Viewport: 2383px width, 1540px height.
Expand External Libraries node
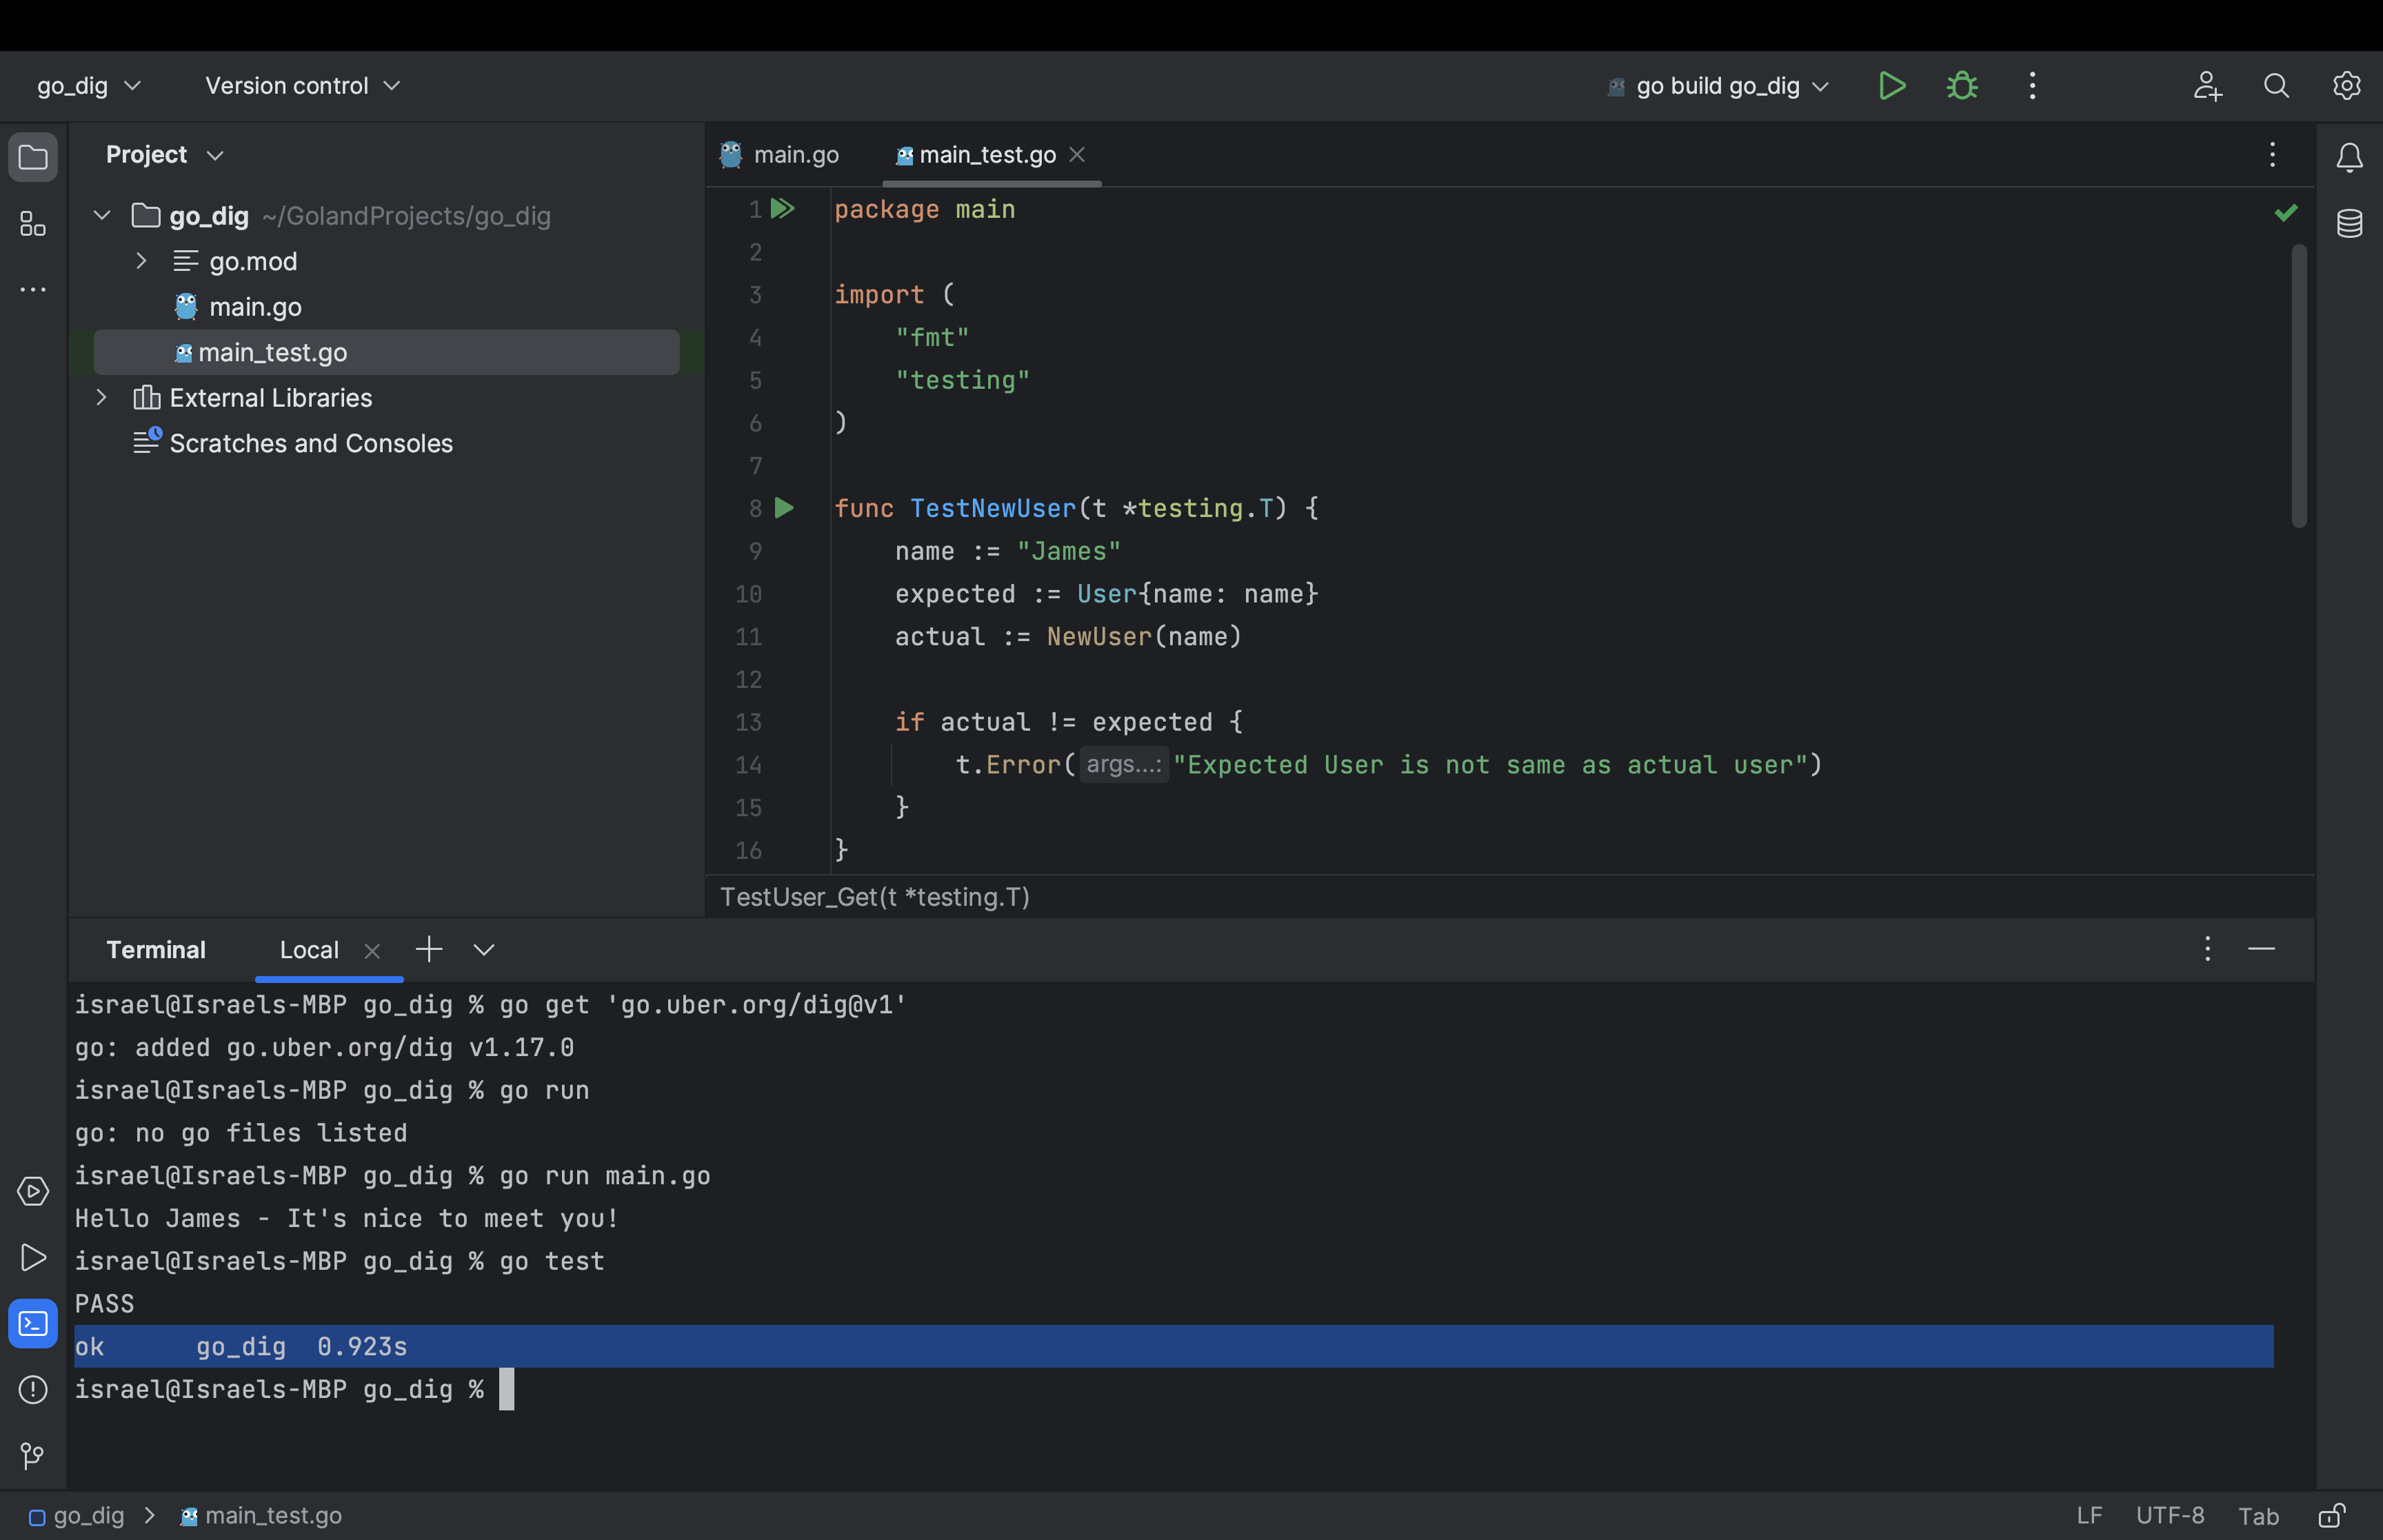click(101, 397)
